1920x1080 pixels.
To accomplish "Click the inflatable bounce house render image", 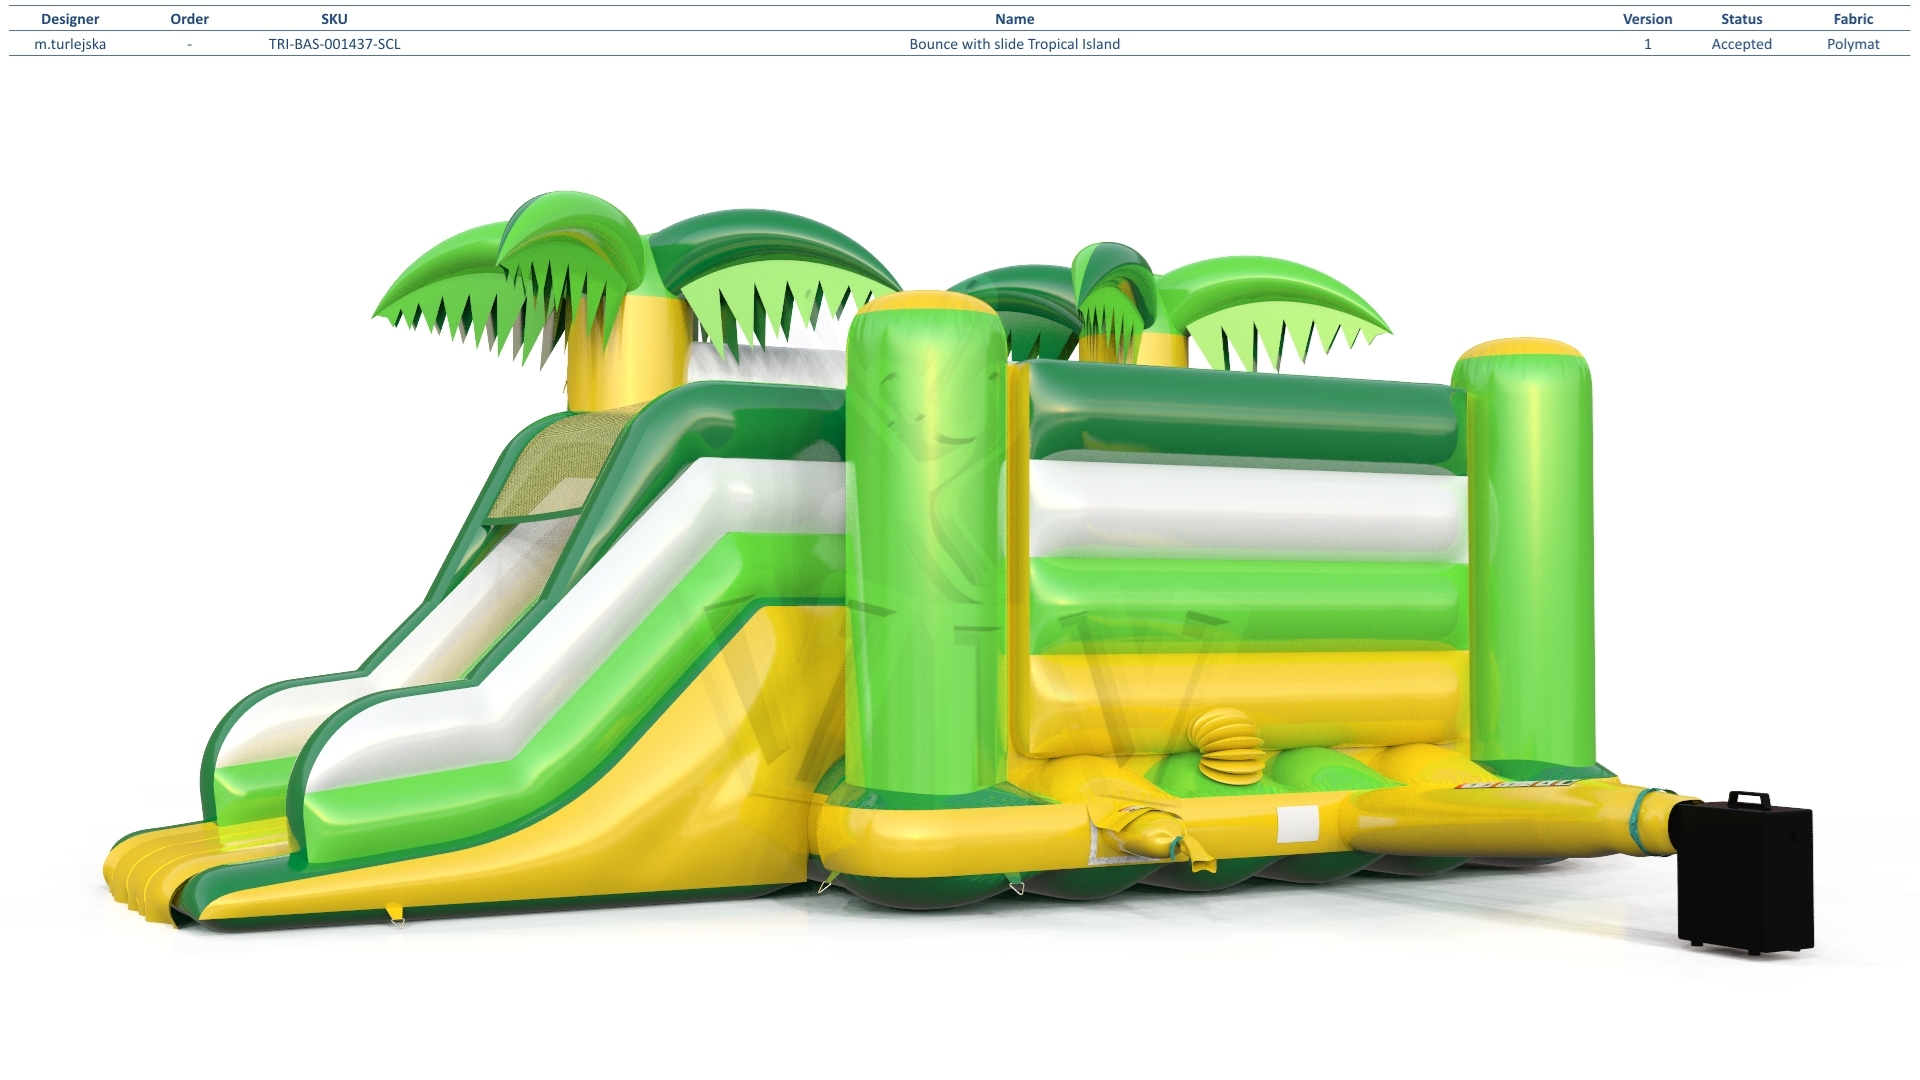I will (958, 572).
